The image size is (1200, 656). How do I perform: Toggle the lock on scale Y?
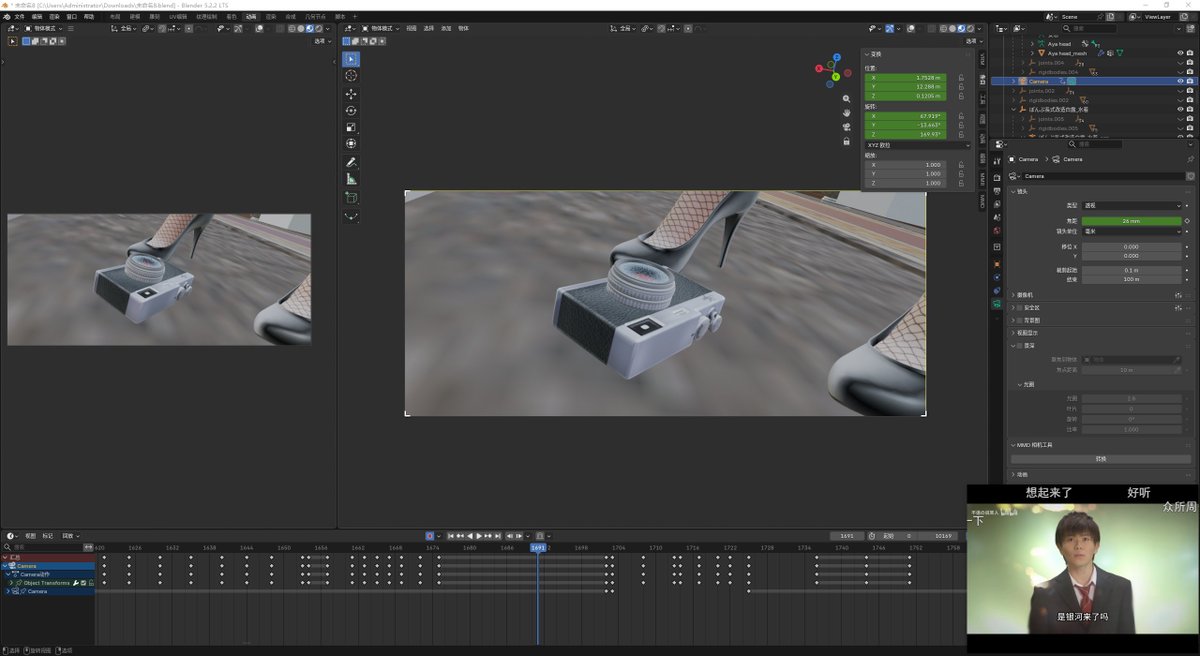tap(961, 174)
